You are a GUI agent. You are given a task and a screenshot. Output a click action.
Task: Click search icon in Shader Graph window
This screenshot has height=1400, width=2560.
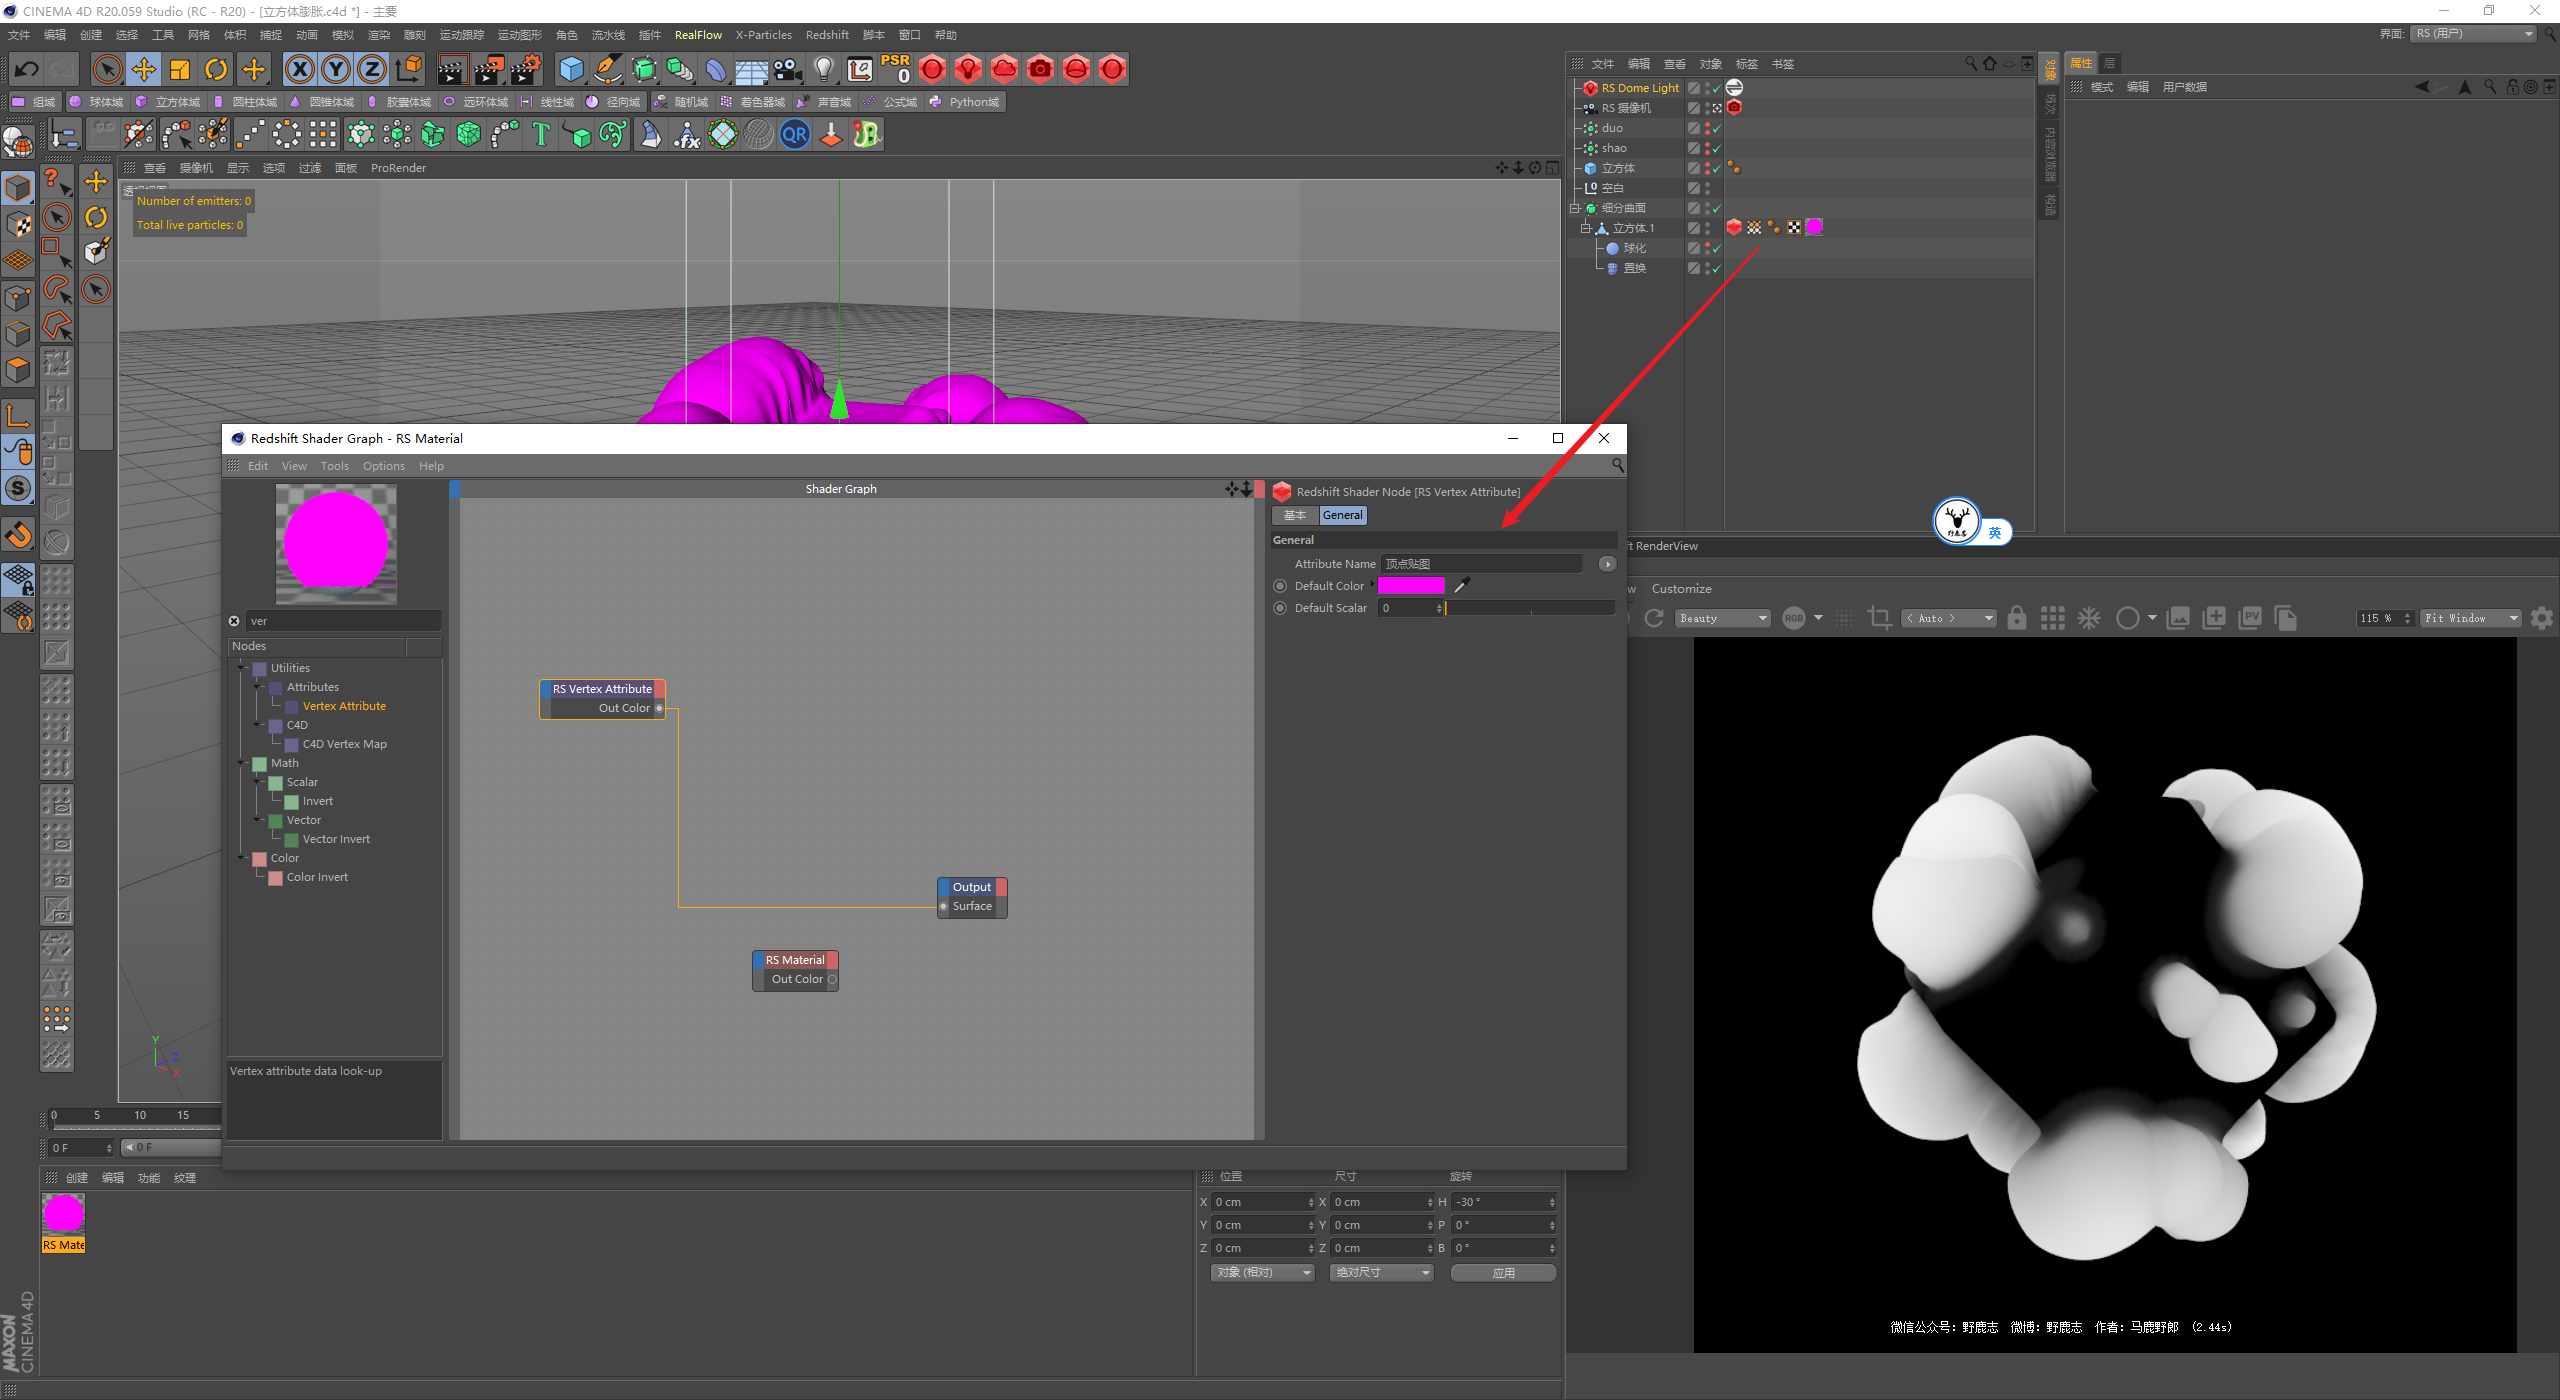point(1617,466)
